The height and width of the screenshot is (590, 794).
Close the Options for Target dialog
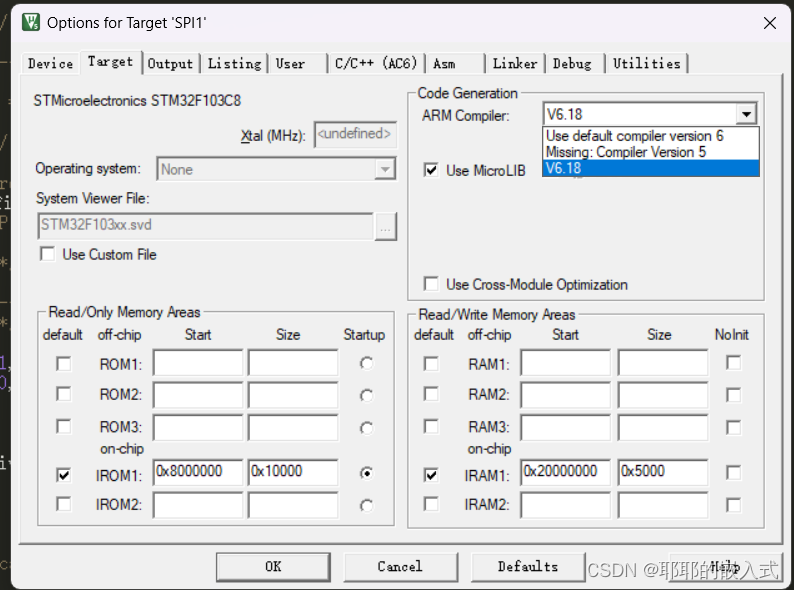(x=770, y=23)
